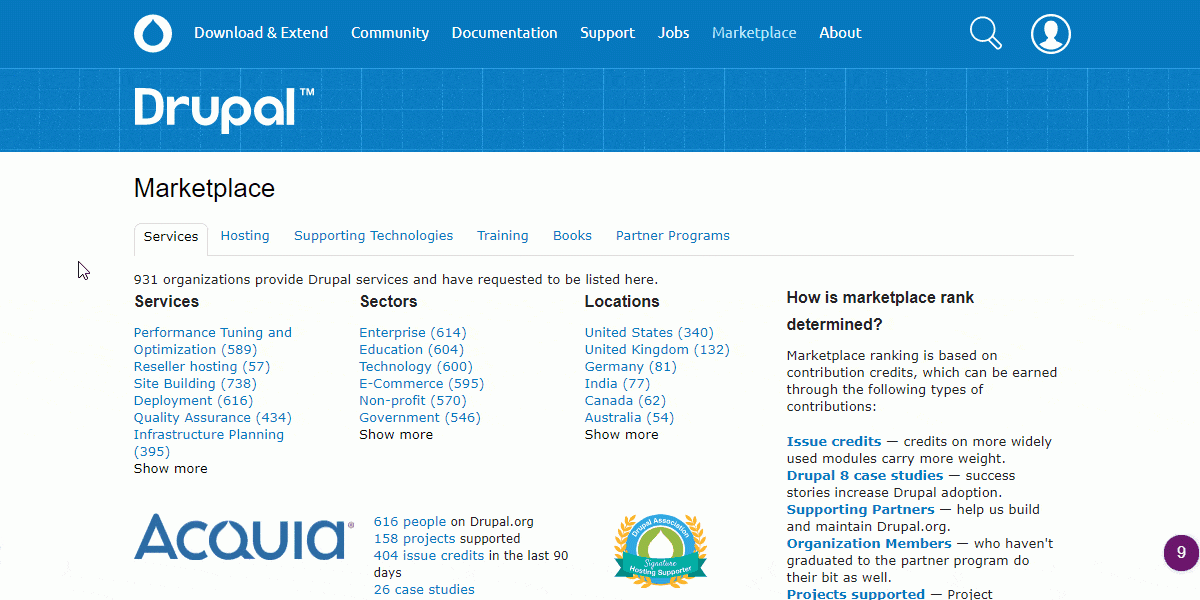Click the Signature Hosting Supporter badge
The height and width of the screenshot is (600, 1200).
[x=660, y=550]
